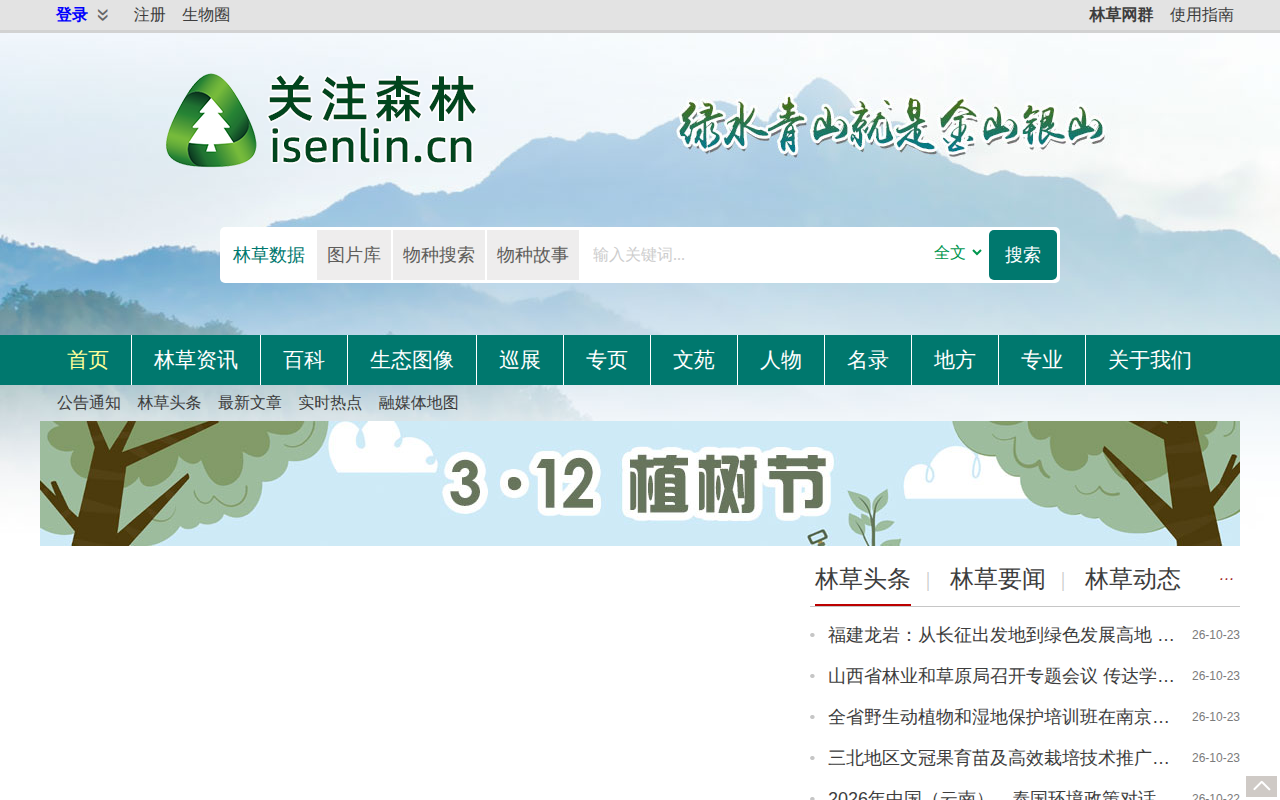Open the 山西省林业和草原局 news headline

1002,676
